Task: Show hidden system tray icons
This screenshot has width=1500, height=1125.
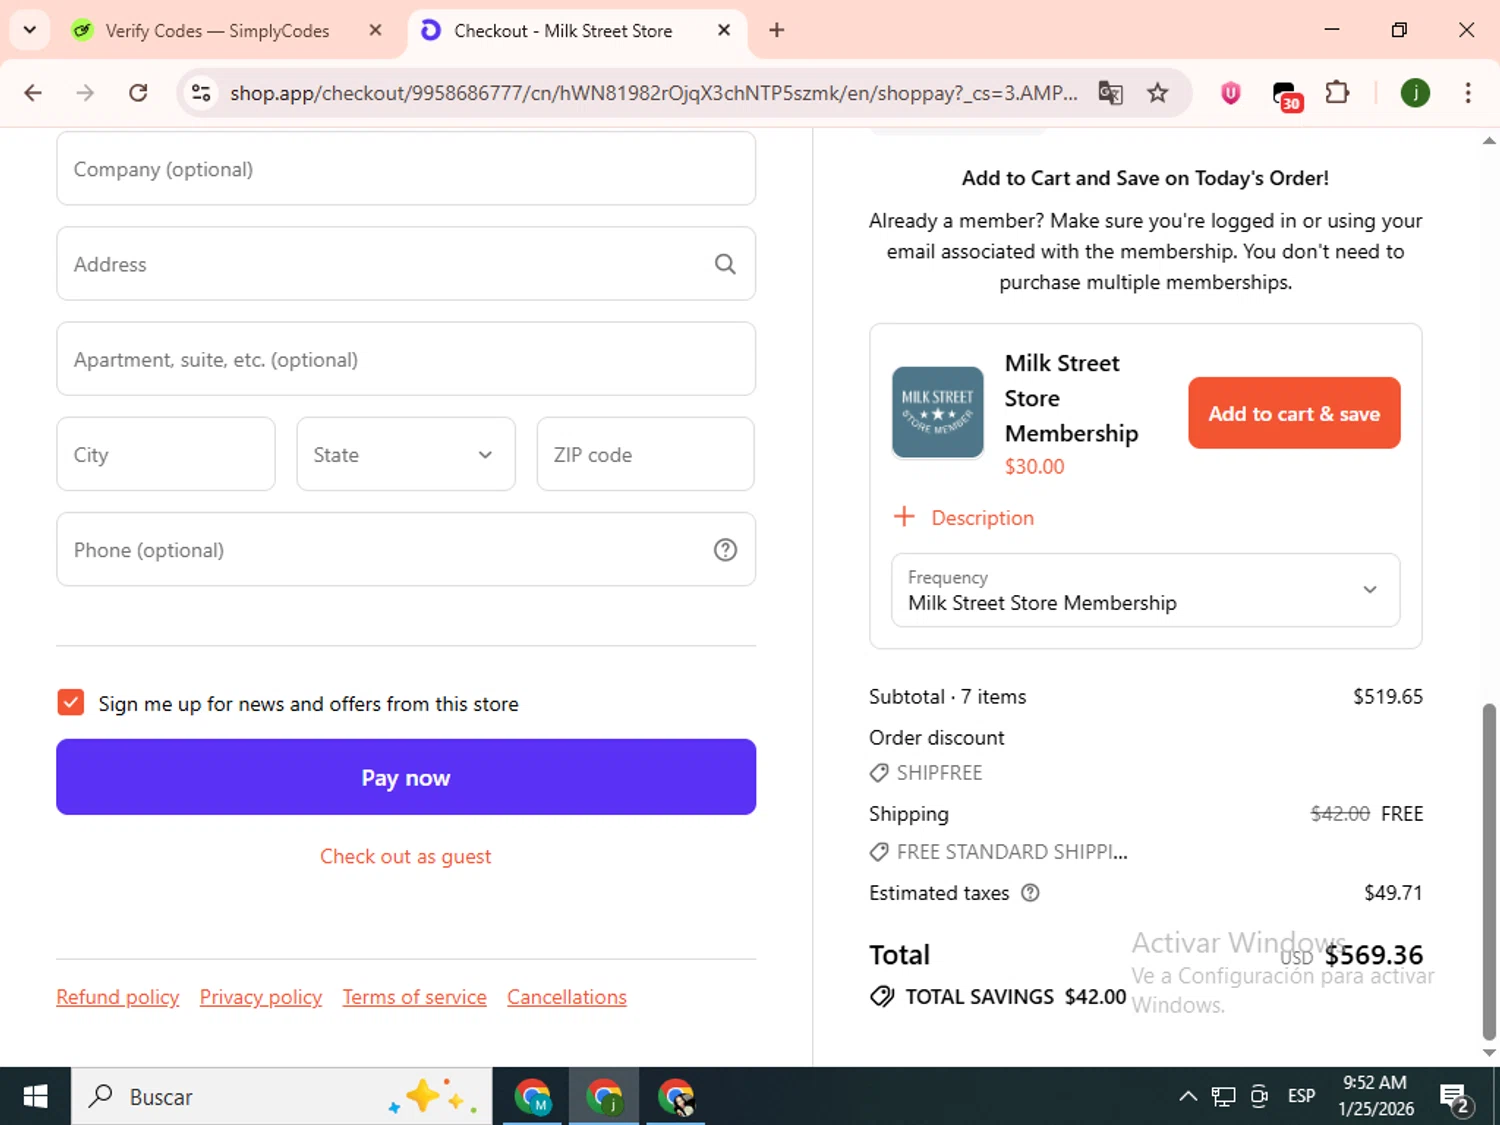Action: [x=1187, y=1096]
